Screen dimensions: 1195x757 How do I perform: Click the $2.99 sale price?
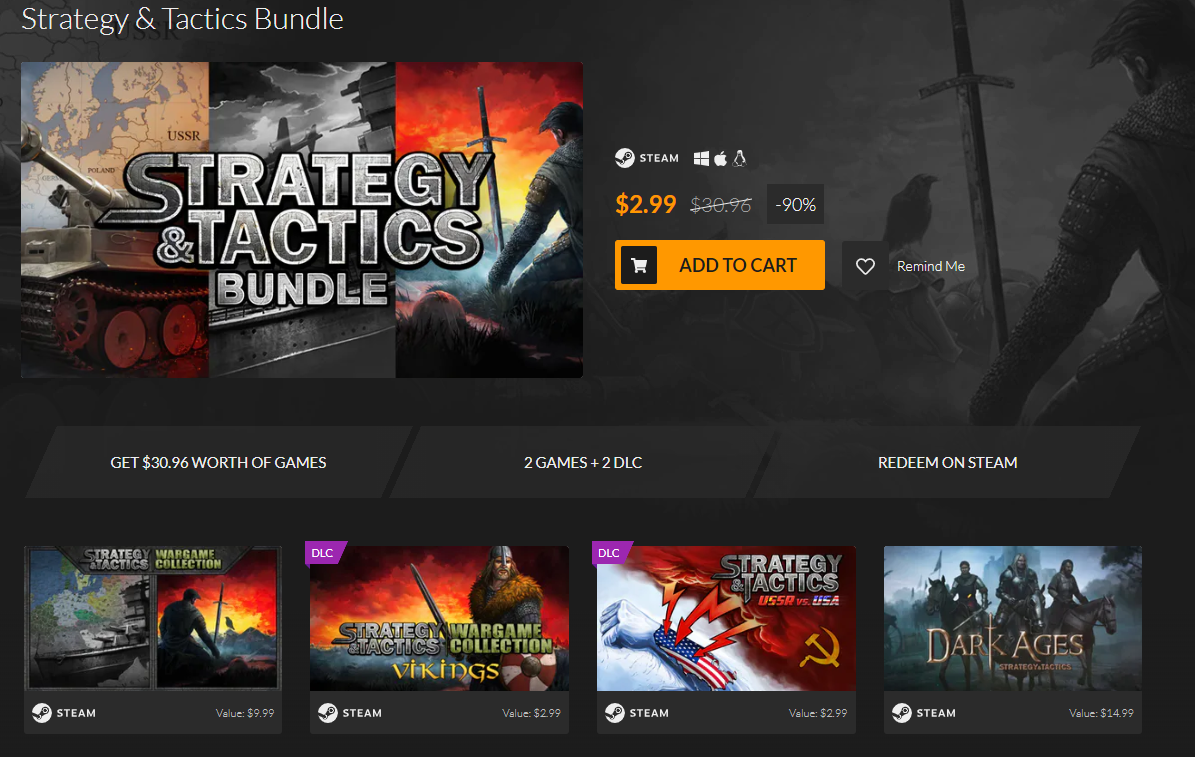[x=646, y=204]
